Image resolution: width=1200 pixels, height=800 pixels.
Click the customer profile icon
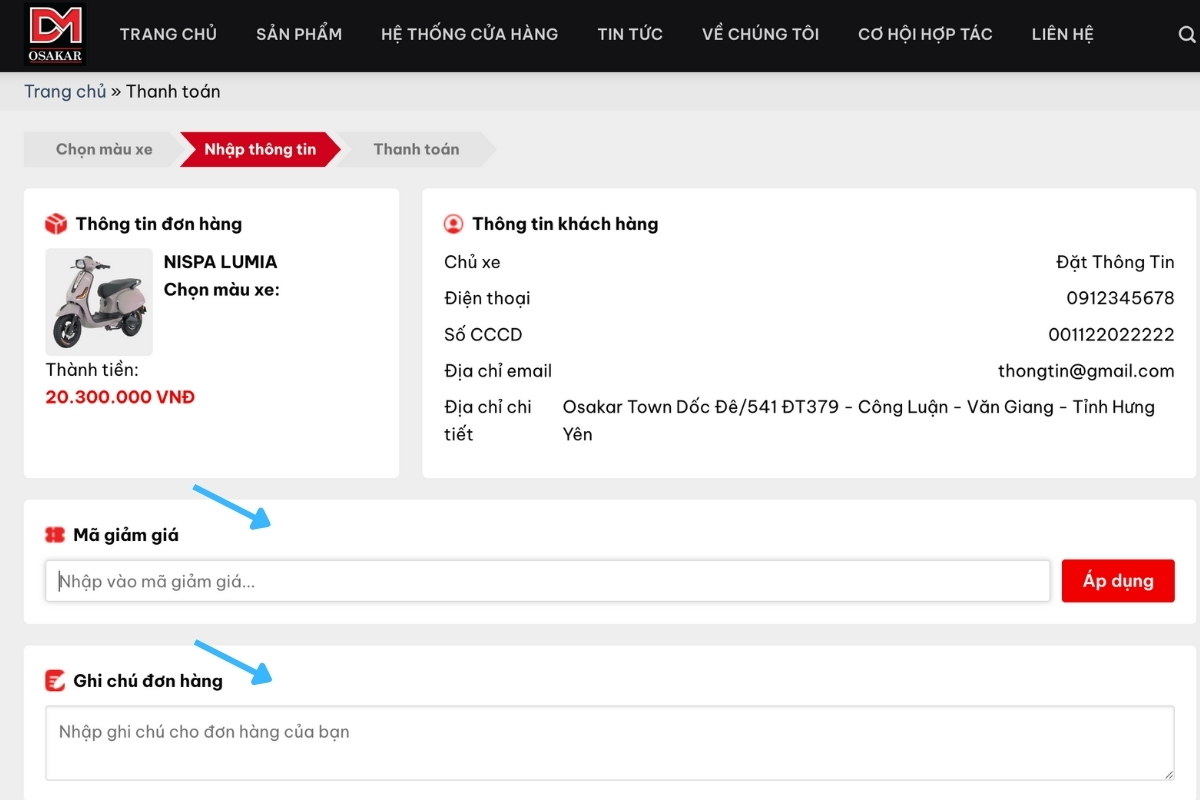pos(454,224)
